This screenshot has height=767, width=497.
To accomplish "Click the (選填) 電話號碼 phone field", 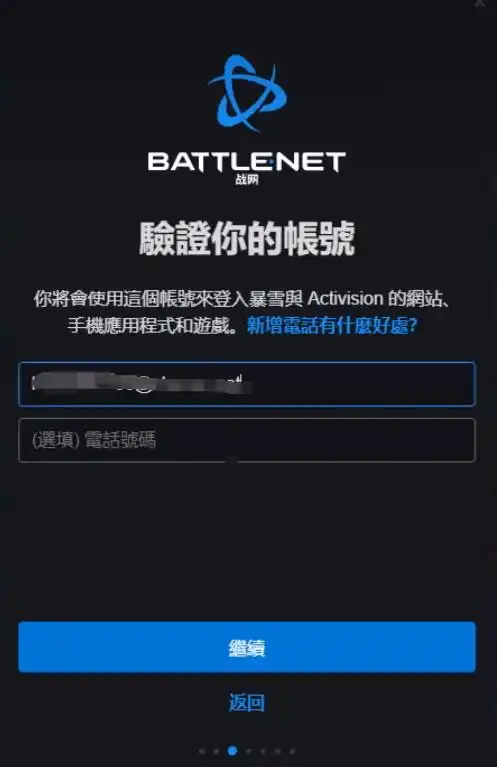I will tap(247, 440).
